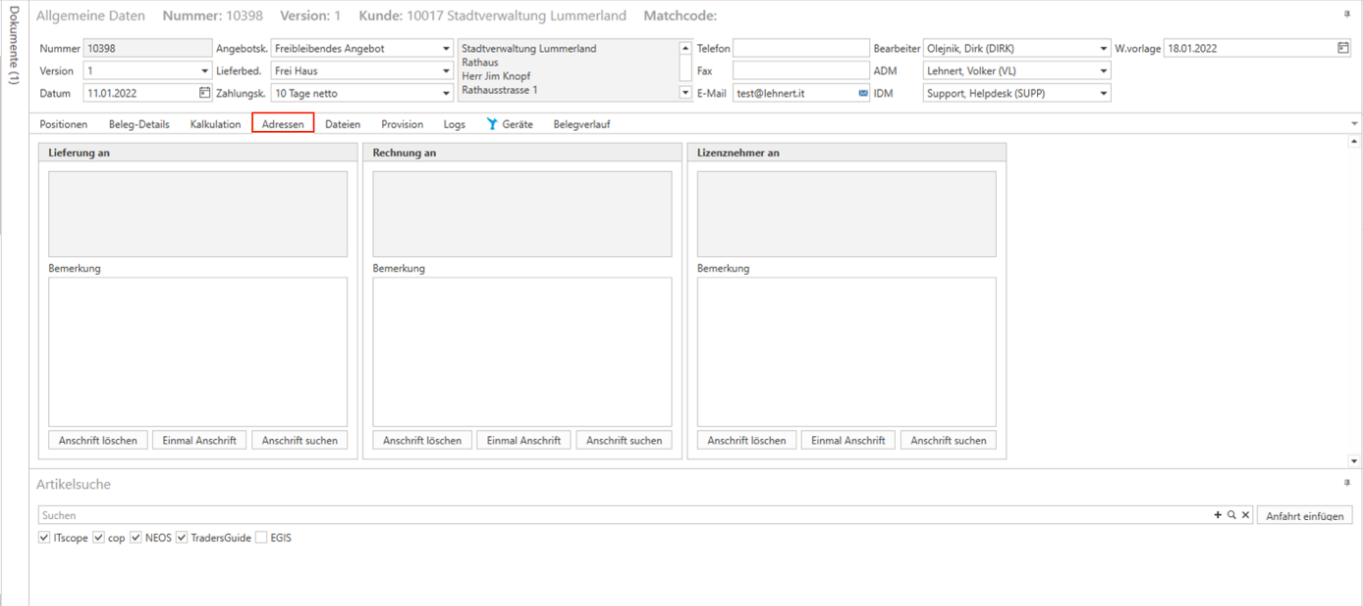
Task: Expand the Lieferbed. dropdown
Action: pyautogui.click(x=446, y=71)
